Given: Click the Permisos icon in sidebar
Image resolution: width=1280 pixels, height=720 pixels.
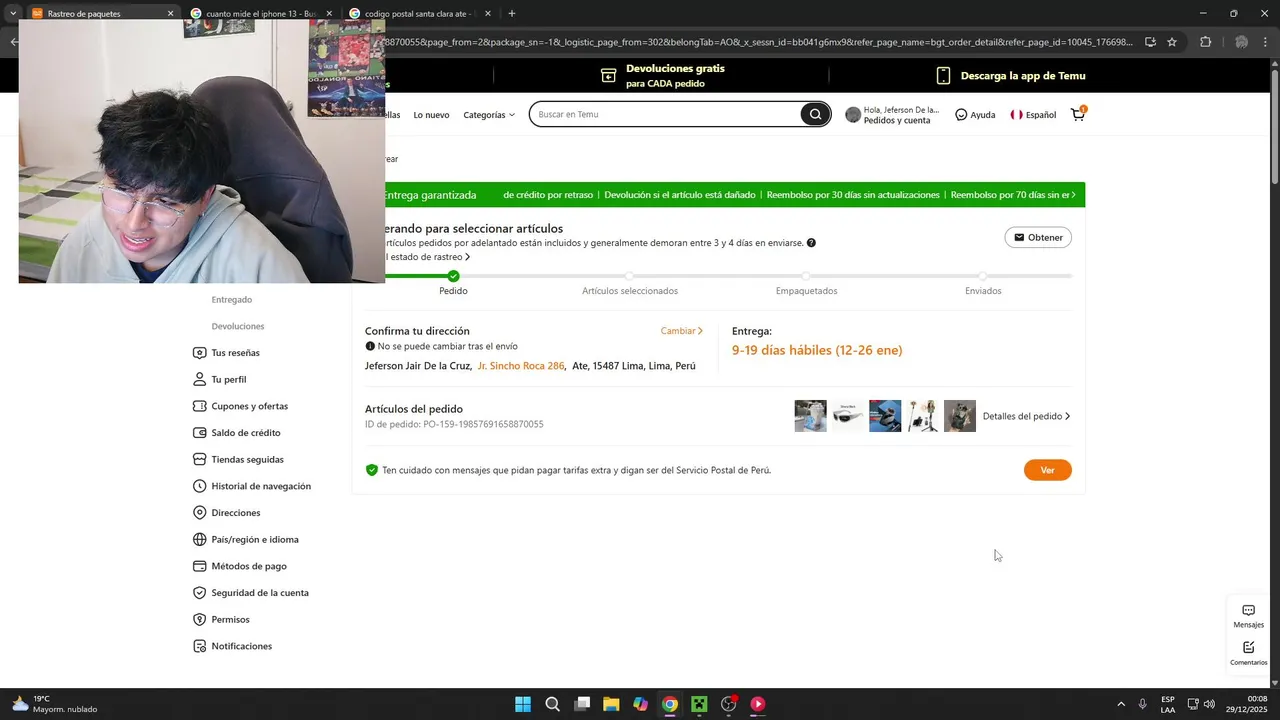Looking at the screenshot, I should pyautogui.click(x=199, y=620).
